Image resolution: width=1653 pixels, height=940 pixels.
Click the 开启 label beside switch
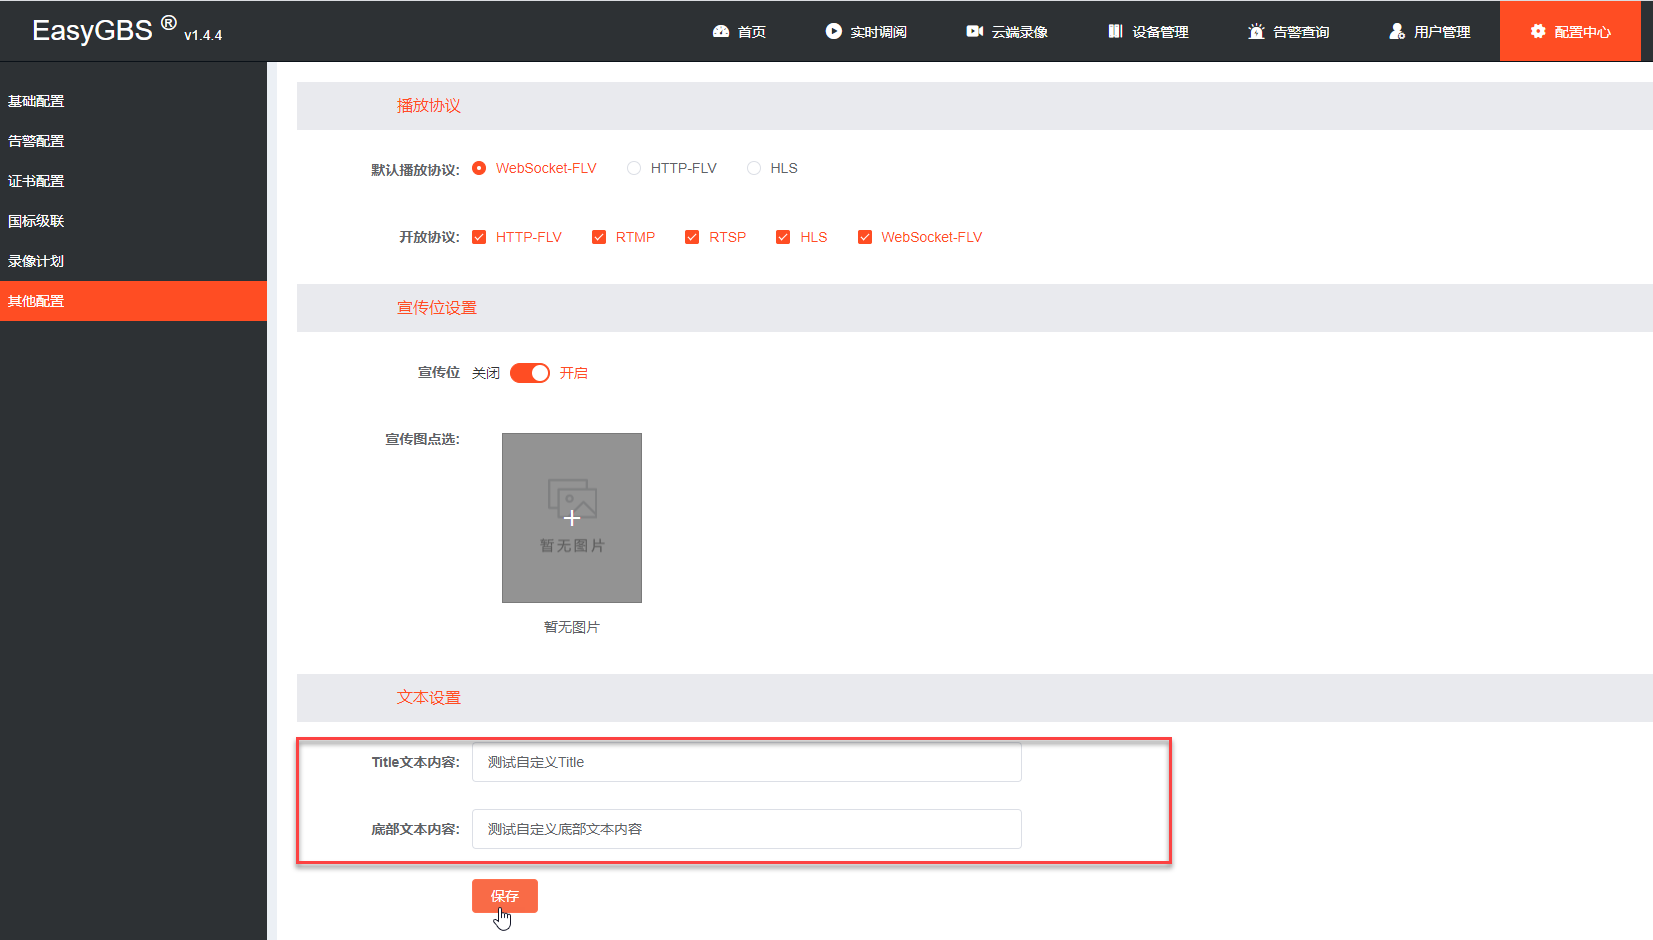tap(574, 373)
